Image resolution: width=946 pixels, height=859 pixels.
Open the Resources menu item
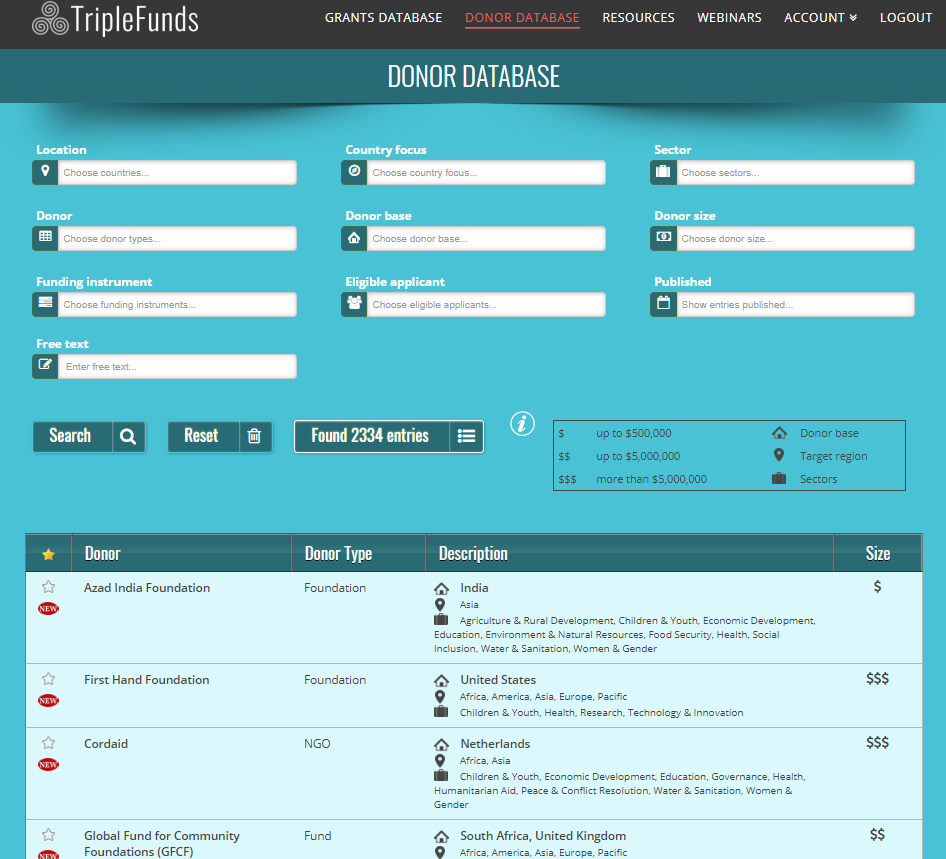point(638,17)
